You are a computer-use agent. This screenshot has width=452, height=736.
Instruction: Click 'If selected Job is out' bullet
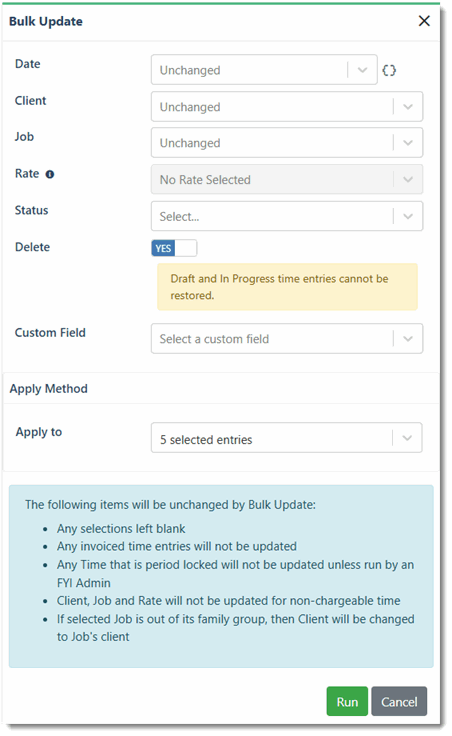(236, 628)
